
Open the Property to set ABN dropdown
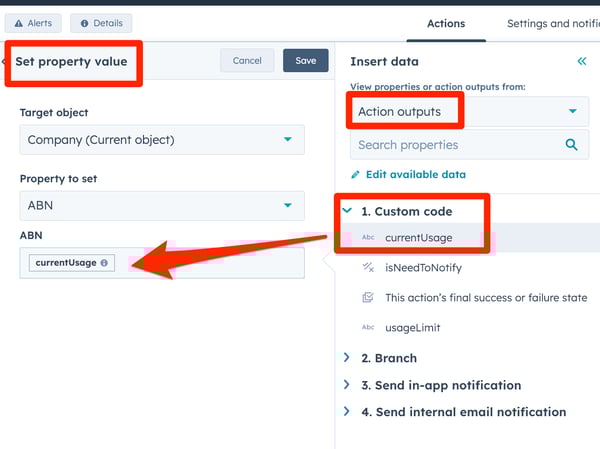click(162, 206)
